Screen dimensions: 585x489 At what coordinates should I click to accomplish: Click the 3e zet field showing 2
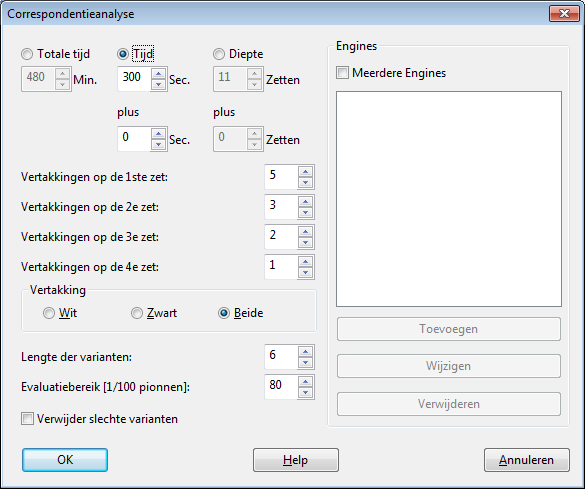281,237
